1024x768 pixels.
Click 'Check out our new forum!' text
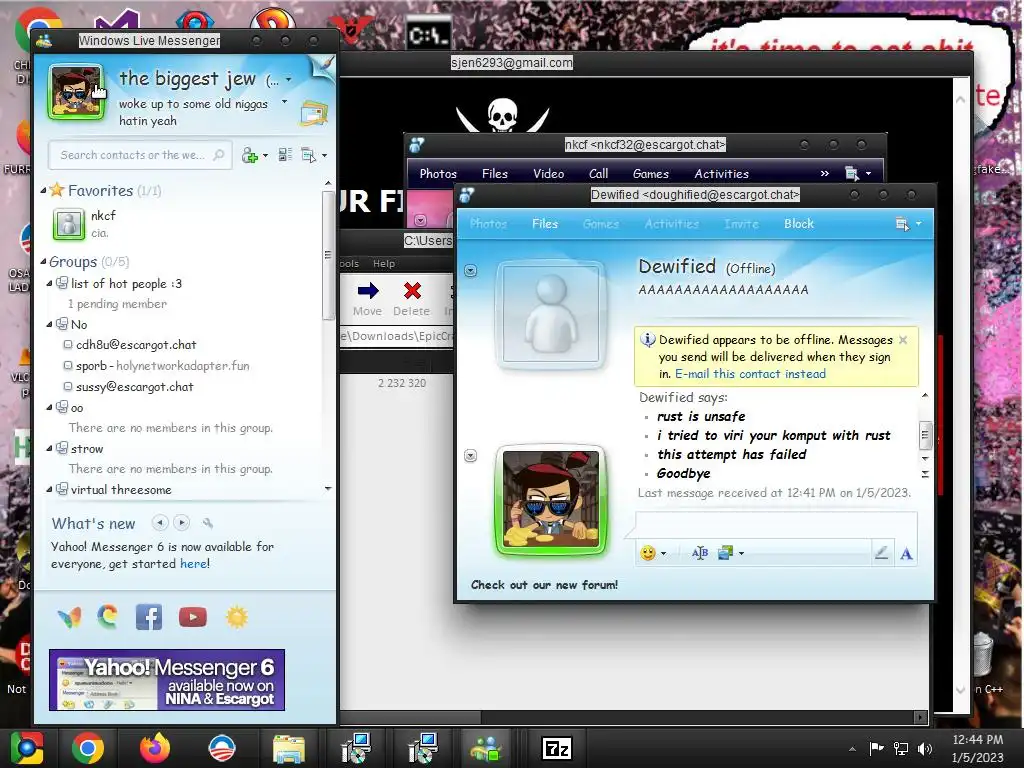coord(544,584)
